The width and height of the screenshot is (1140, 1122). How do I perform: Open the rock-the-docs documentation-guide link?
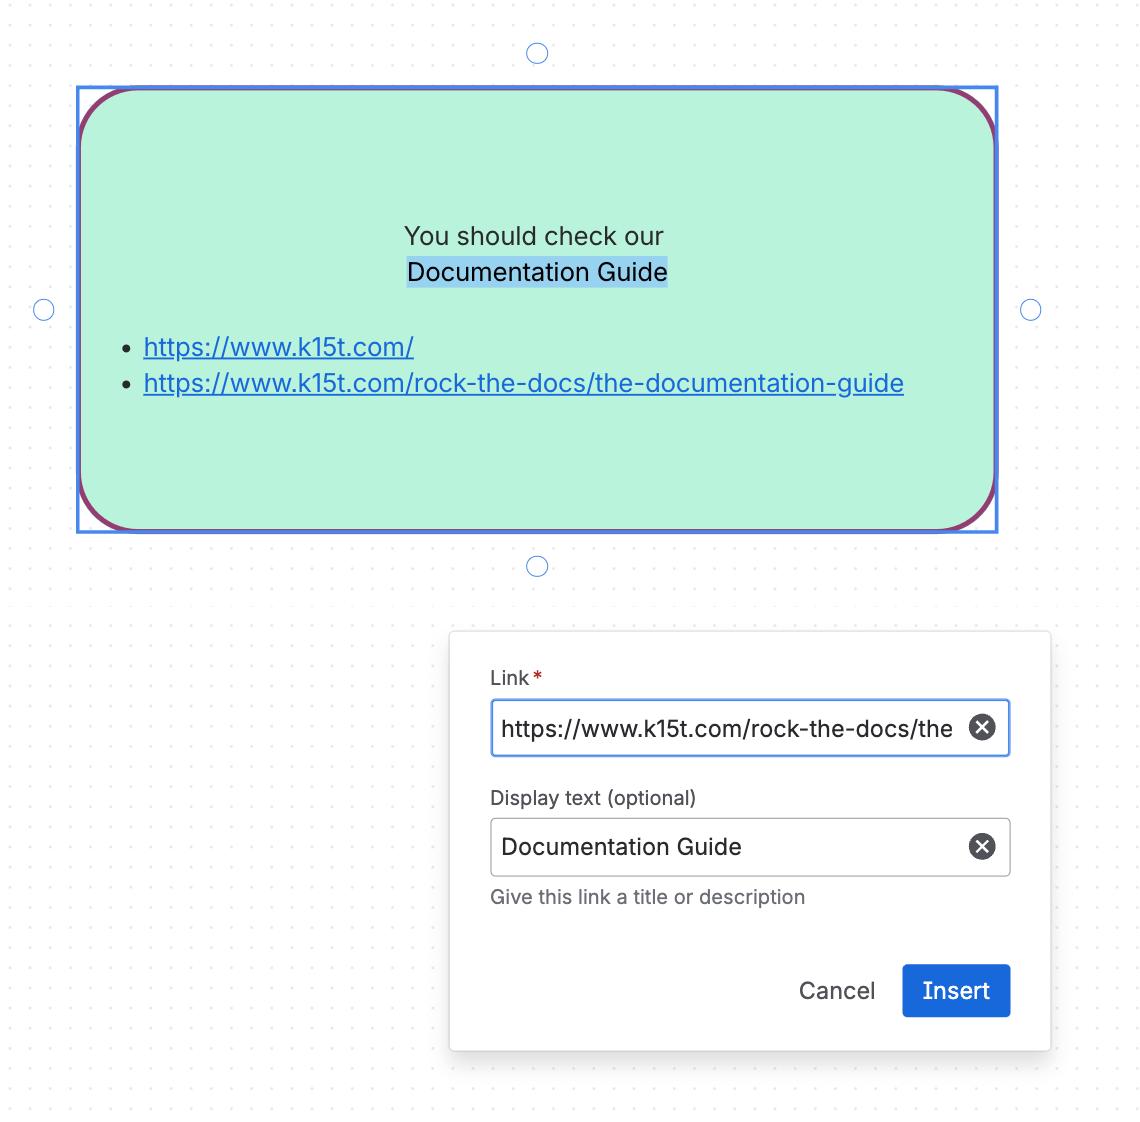click(523, 383)
